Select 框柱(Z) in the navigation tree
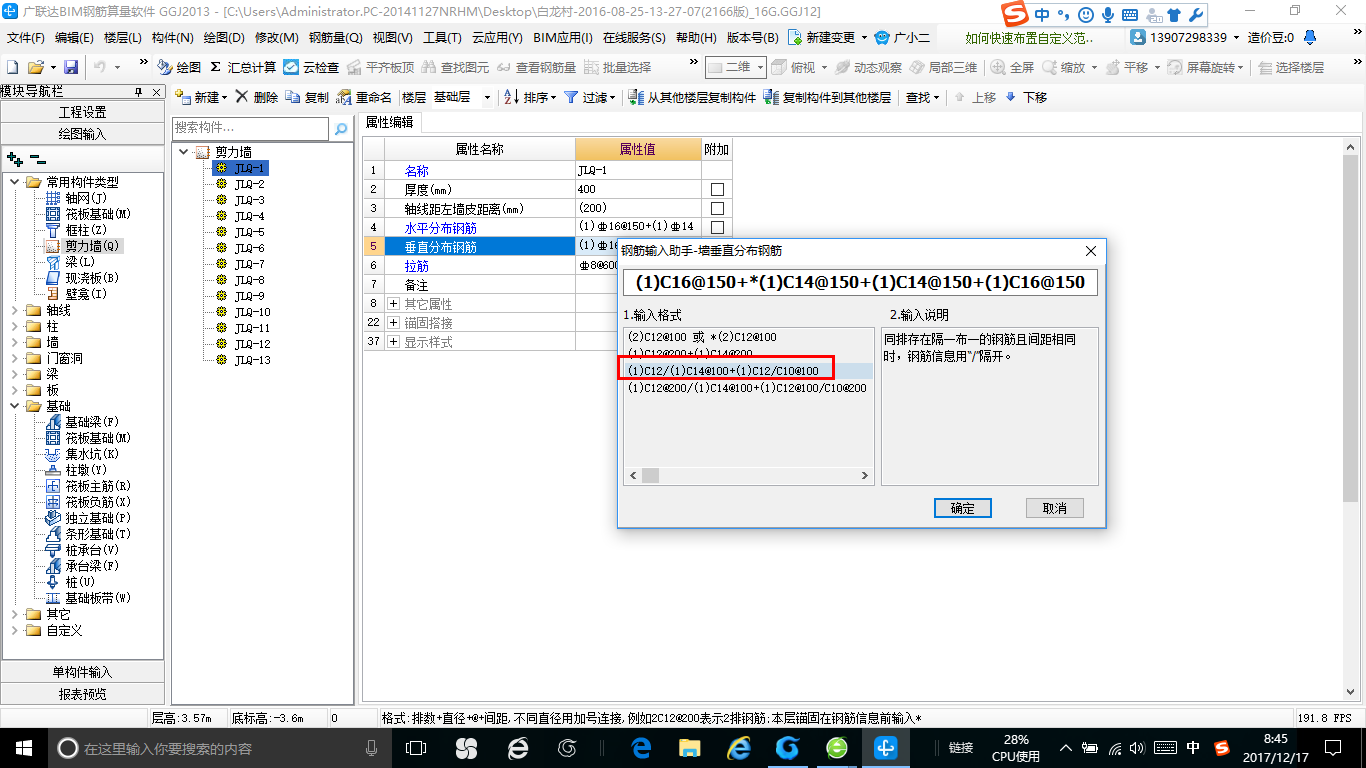The height and width of the screenshot is (768, 1366). 84,230
